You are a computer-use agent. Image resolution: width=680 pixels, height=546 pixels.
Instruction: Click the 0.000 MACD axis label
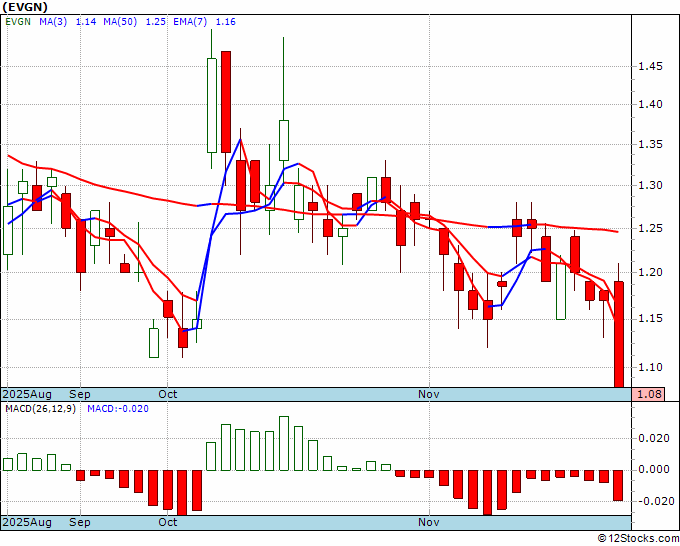tap(654, 470)
